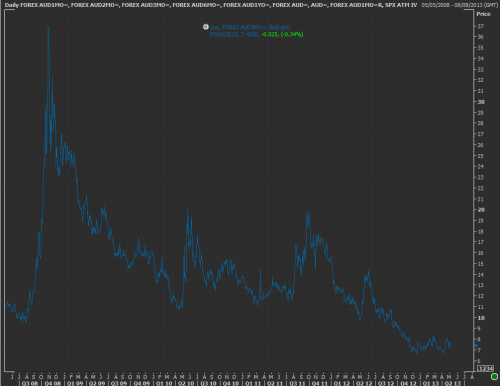Click the 'Q1 09' quarter label
500x386 pixels.
click(x=75, y=383)
